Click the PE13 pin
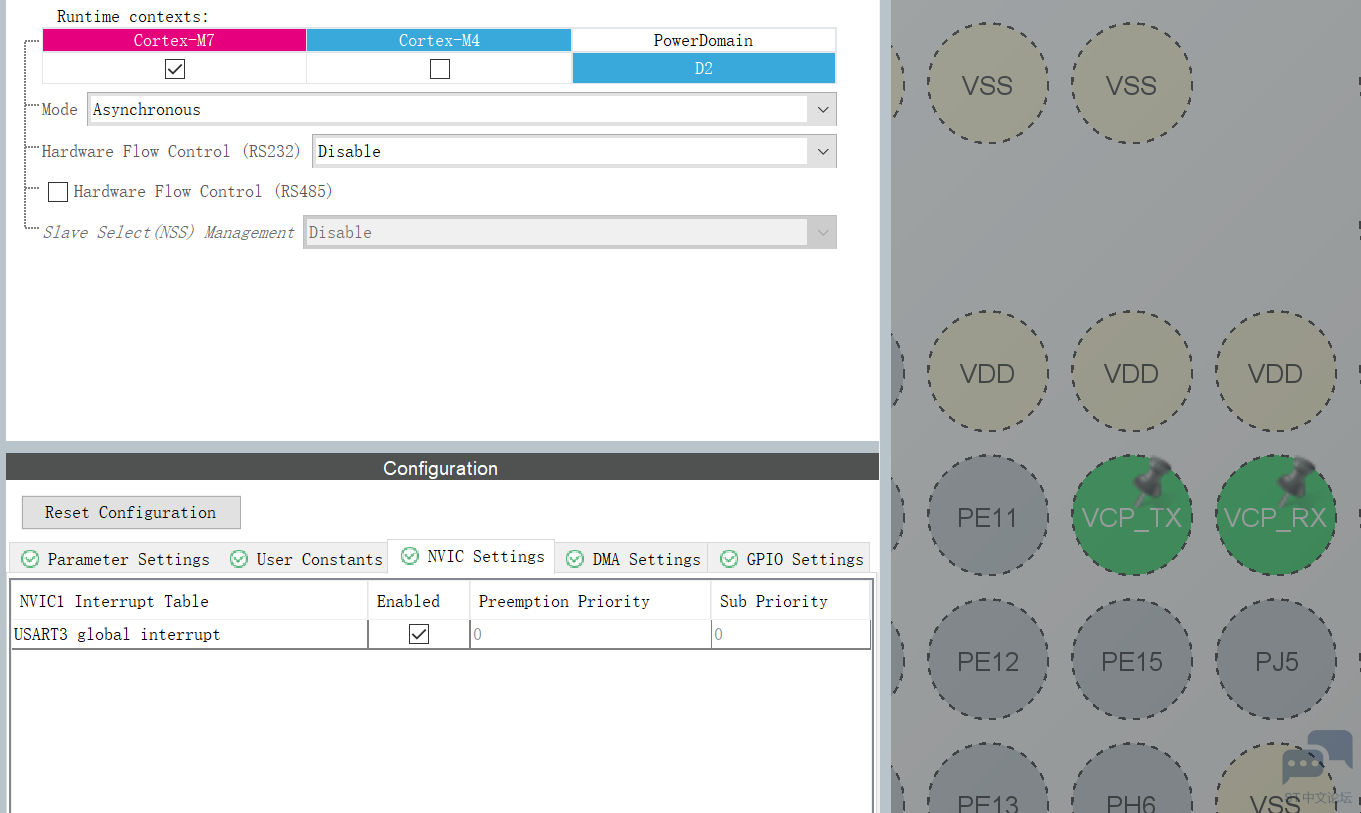The image size is (1361, 813). point(988,780)
